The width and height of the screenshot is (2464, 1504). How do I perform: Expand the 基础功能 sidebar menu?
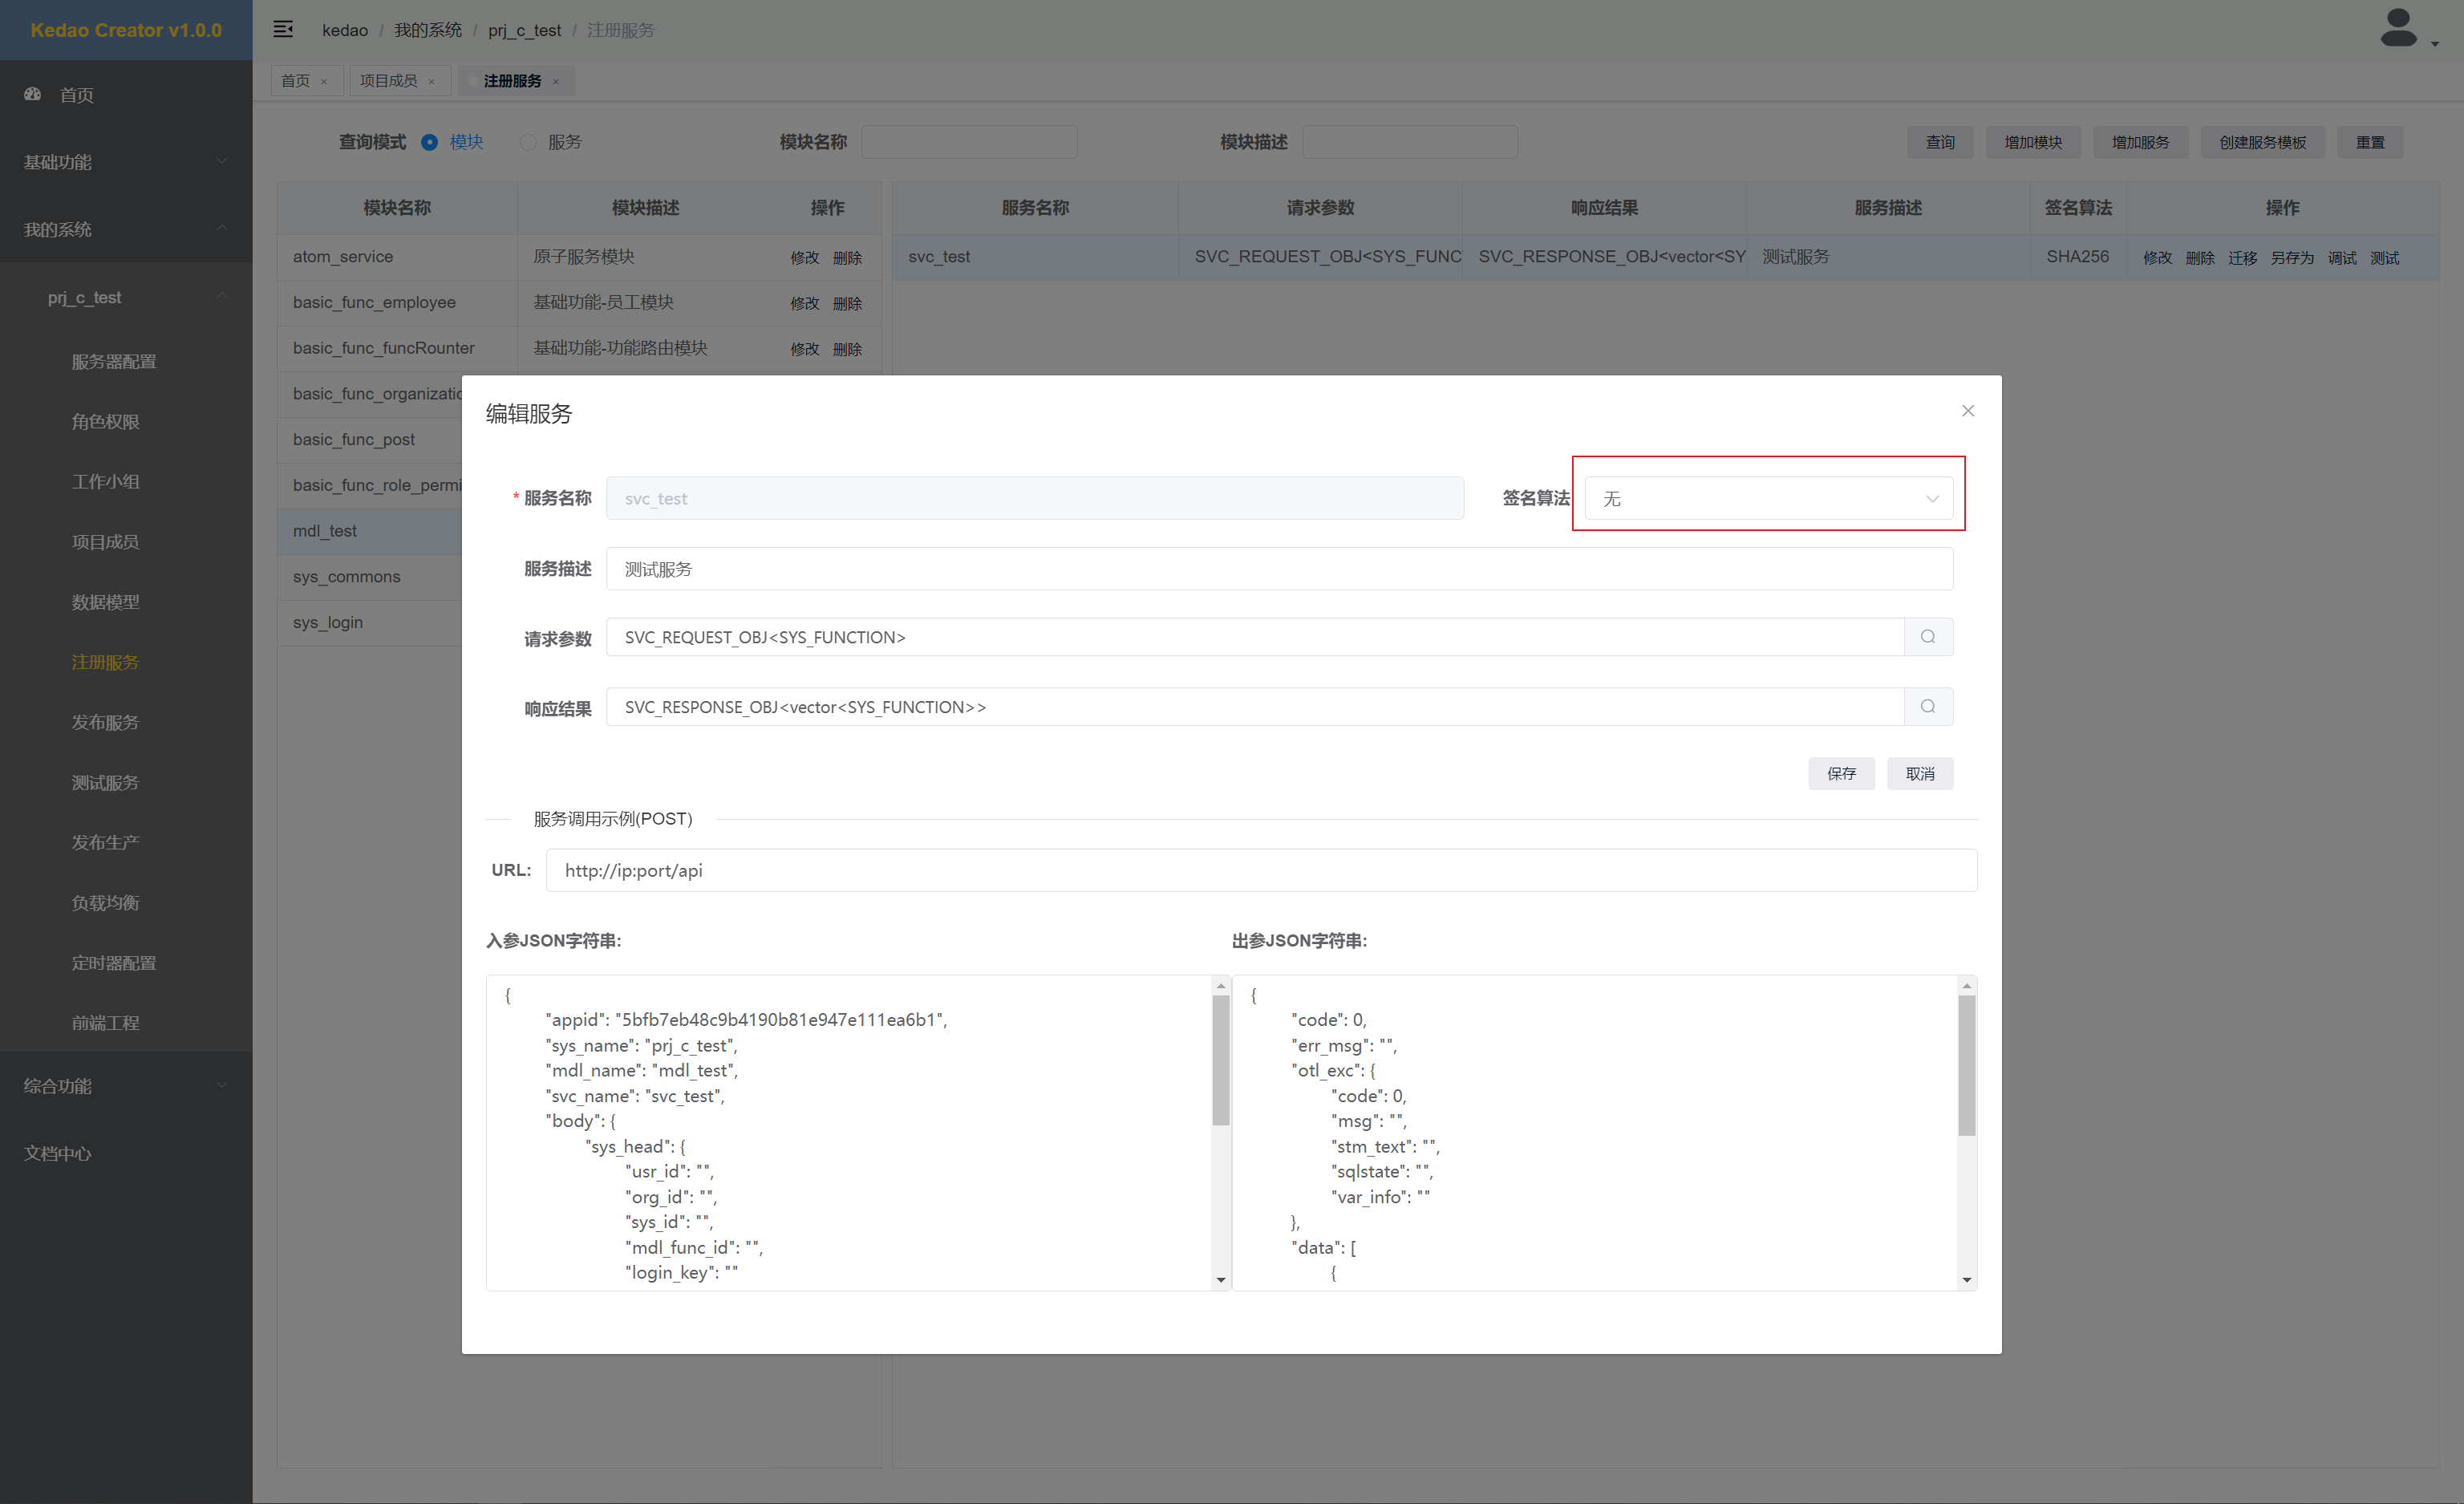point(125,162)
